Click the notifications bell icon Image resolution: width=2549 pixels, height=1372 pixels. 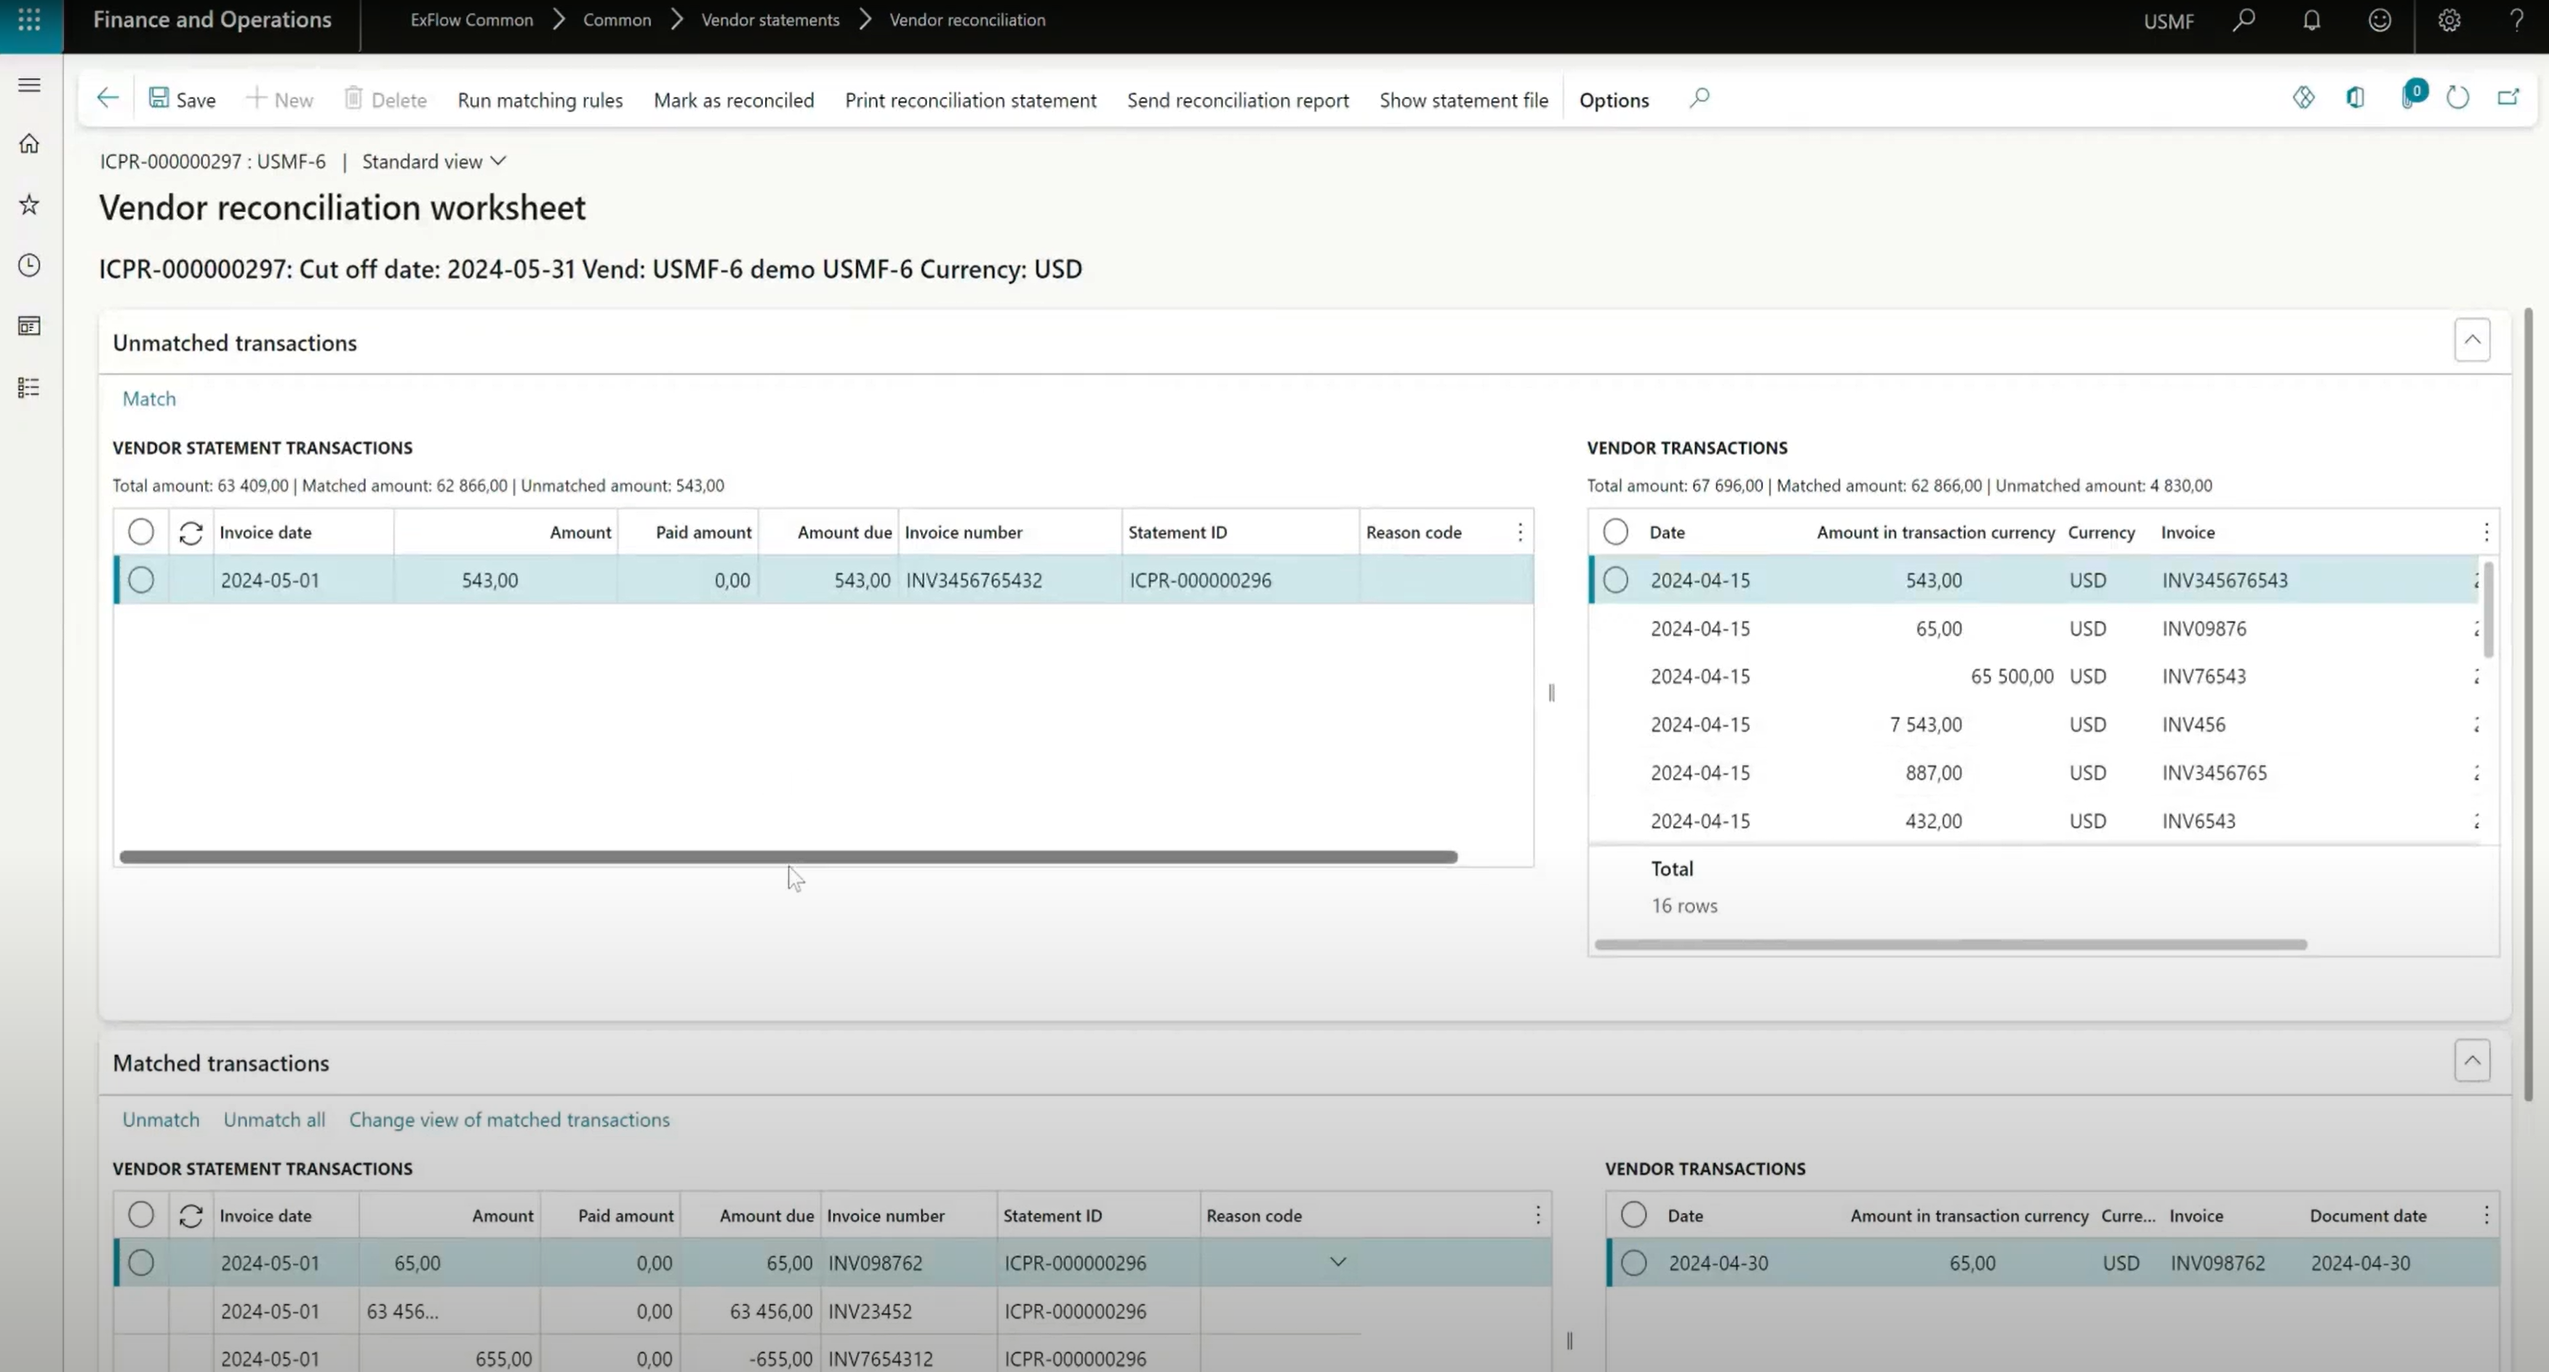[x=2311, y=20]
